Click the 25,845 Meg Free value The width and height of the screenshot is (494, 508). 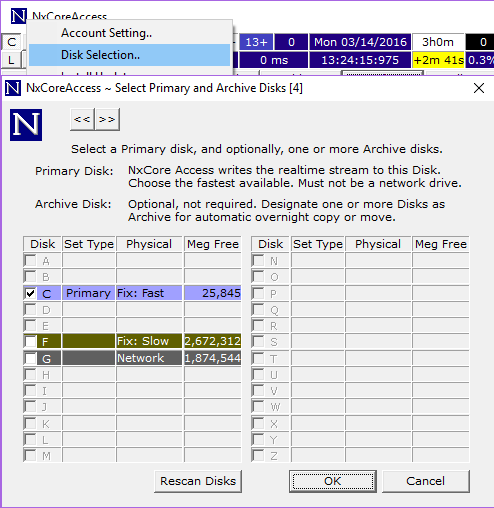pyautogui.click(x=213, y=293)
